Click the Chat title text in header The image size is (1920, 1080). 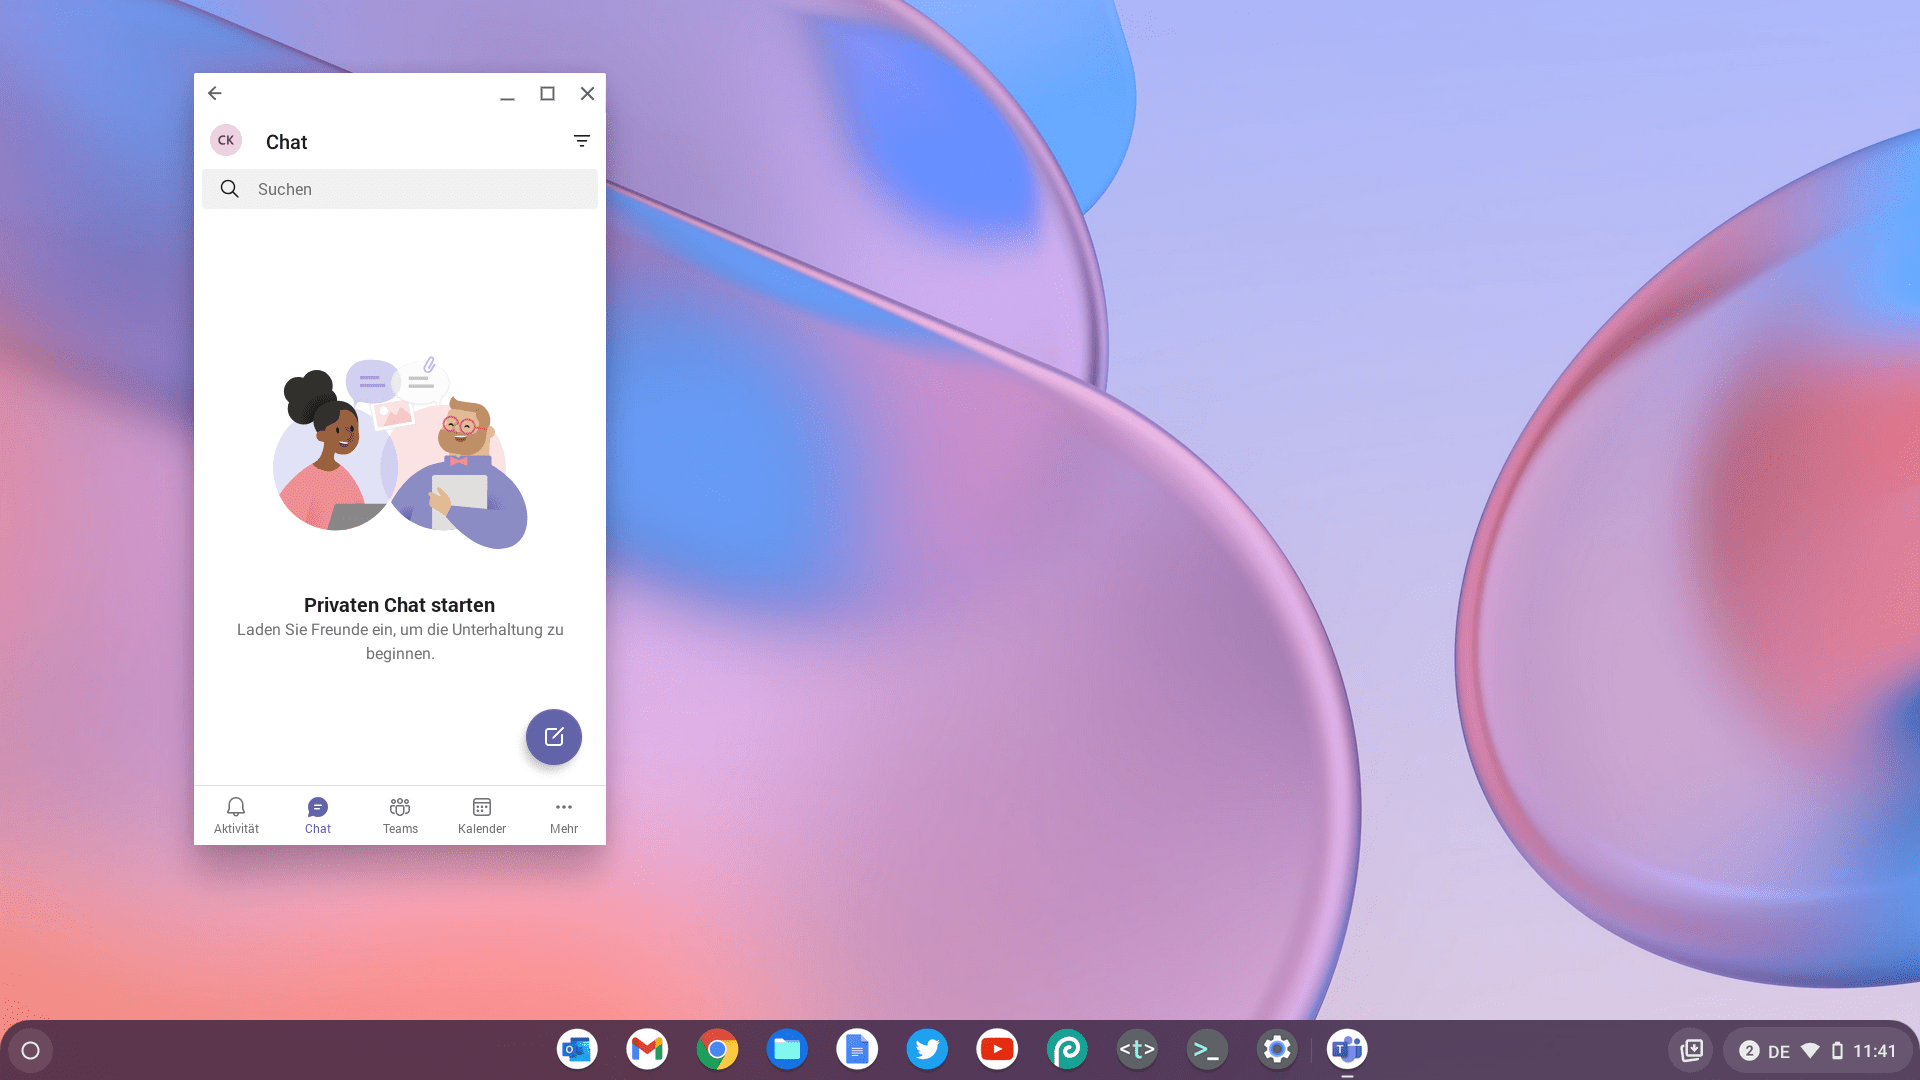[286, 142]
